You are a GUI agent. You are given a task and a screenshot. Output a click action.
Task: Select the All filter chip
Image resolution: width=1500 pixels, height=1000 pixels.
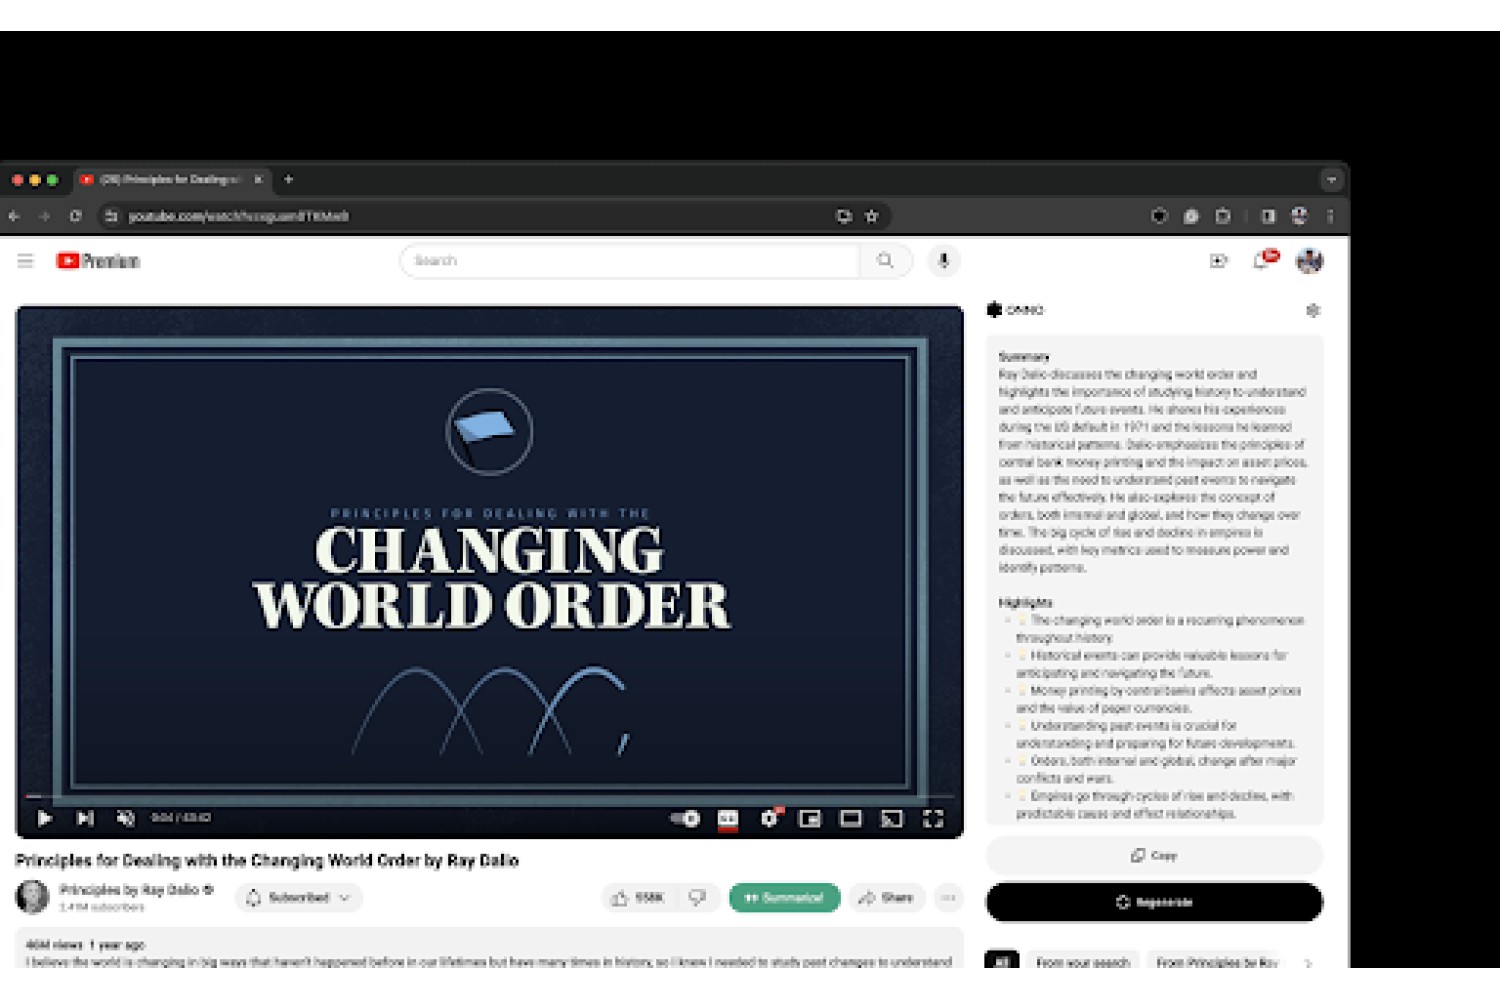click(1002, 962)
